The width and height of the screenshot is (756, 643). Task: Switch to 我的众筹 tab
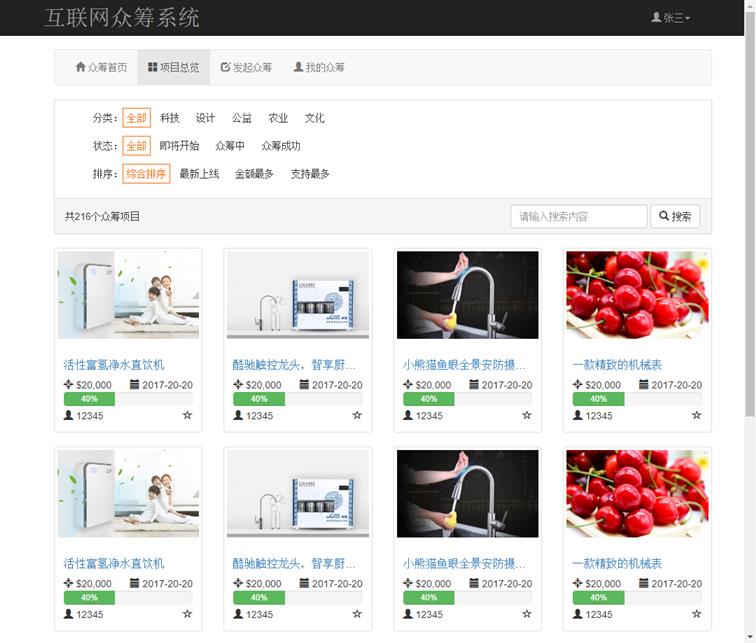(319, 67)
